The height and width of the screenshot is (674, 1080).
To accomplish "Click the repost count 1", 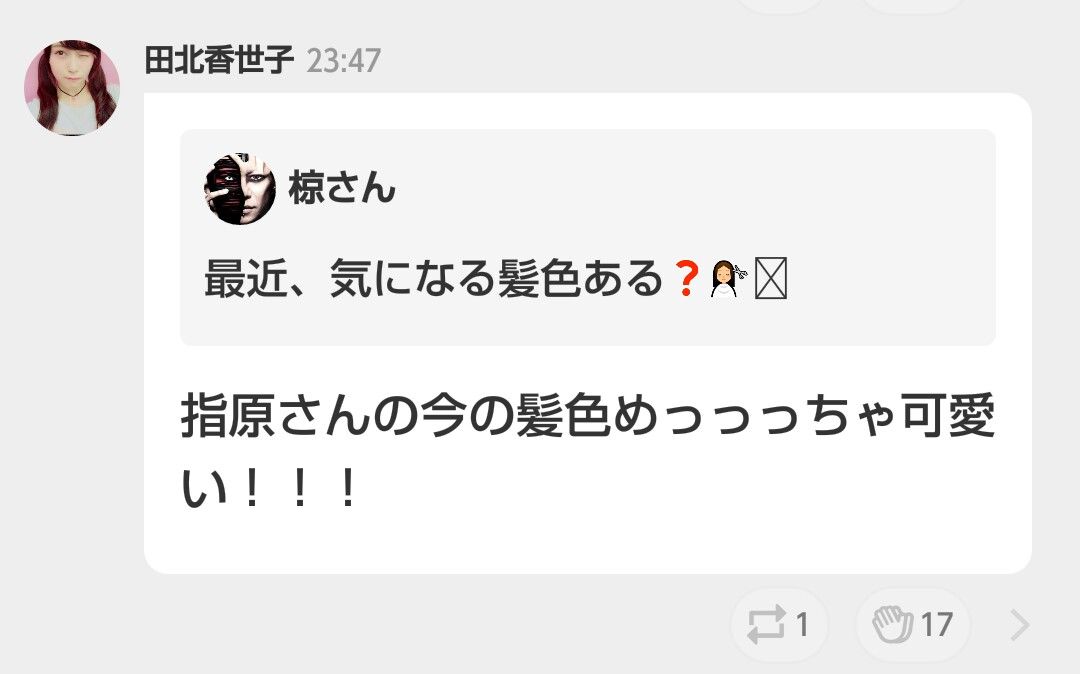I will 802,624.
